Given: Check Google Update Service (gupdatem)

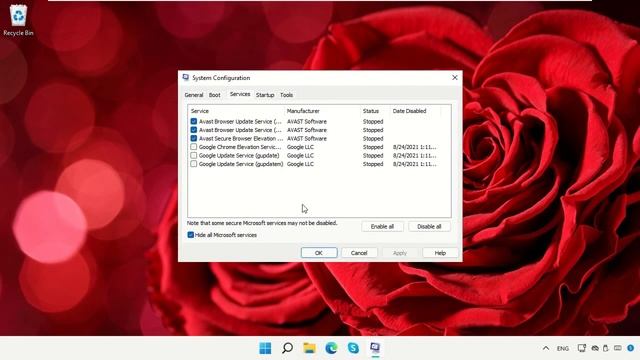Looking at the screenshot, I should click(x=194, y=164).
